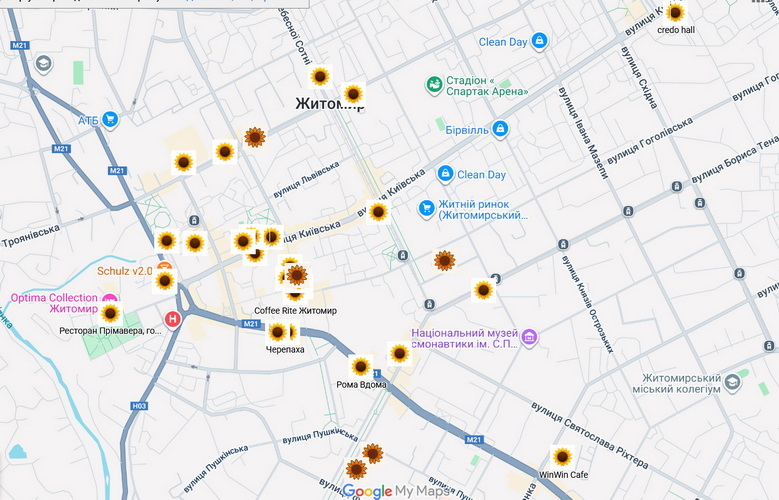The height and width of the screenshot is (500, 779).
Task: Open the Національний музей космонавтики museum icon
Action: 530,338
